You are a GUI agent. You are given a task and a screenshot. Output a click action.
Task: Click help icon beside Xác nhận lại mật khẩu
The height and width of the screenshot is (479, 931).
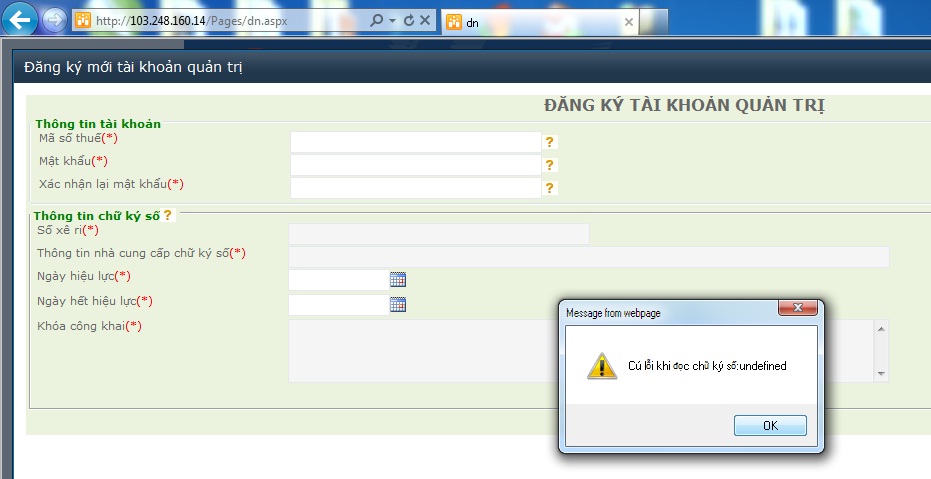coord(549,188)
